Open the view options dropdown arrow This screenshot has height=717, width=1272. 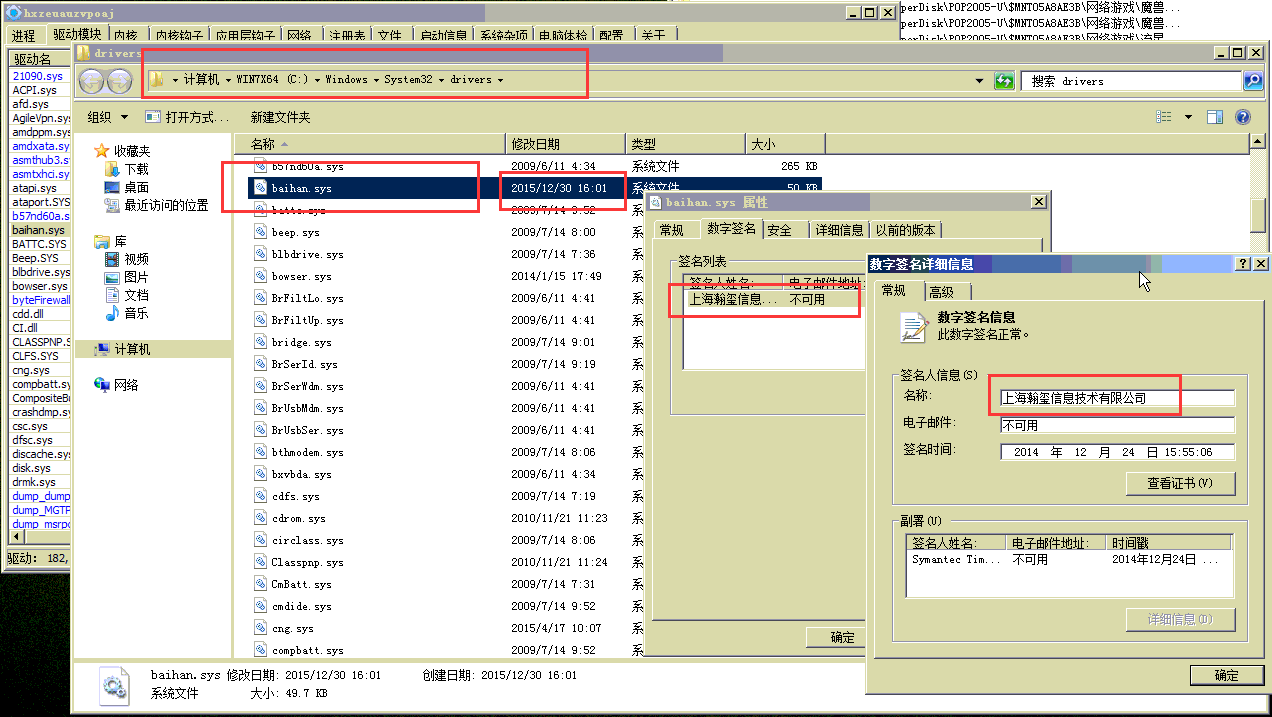click(x=1188, y=117)
